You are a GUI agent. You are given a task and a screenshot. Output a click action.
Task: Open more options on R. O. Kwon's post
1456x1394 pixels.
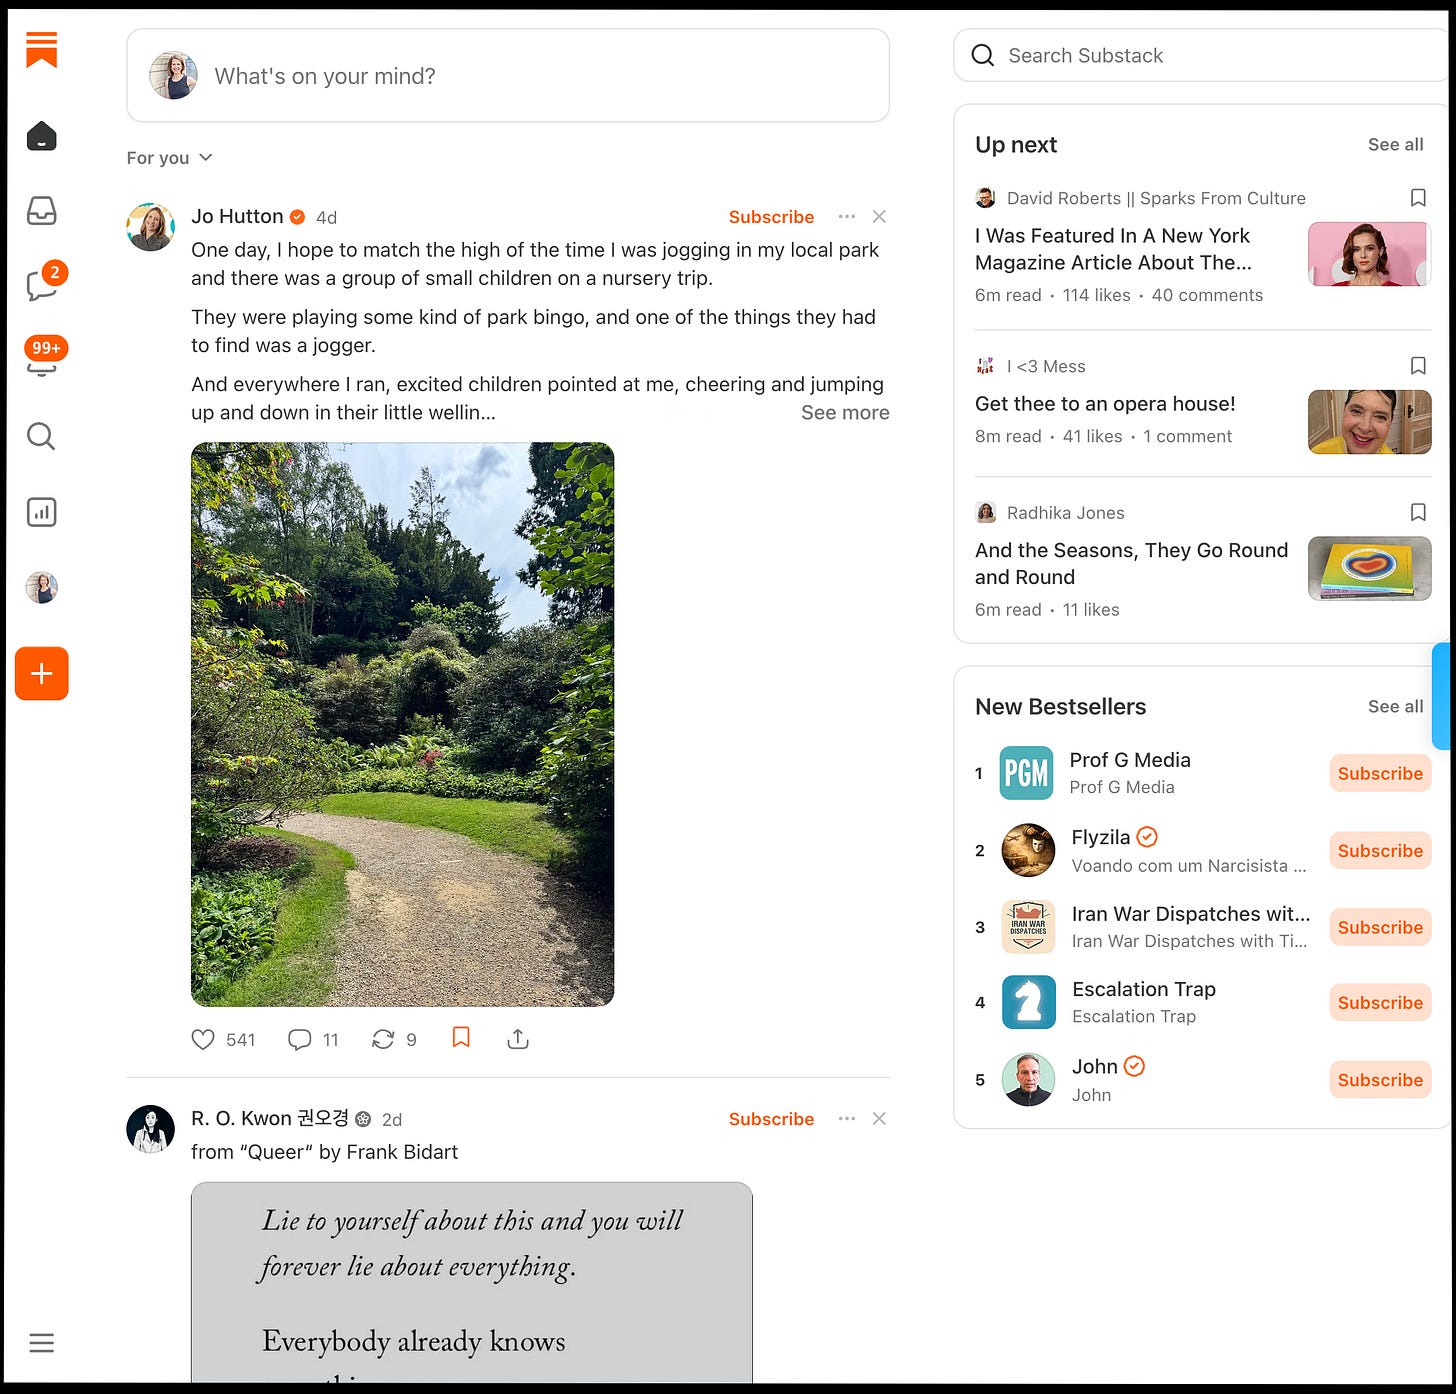847,1119
